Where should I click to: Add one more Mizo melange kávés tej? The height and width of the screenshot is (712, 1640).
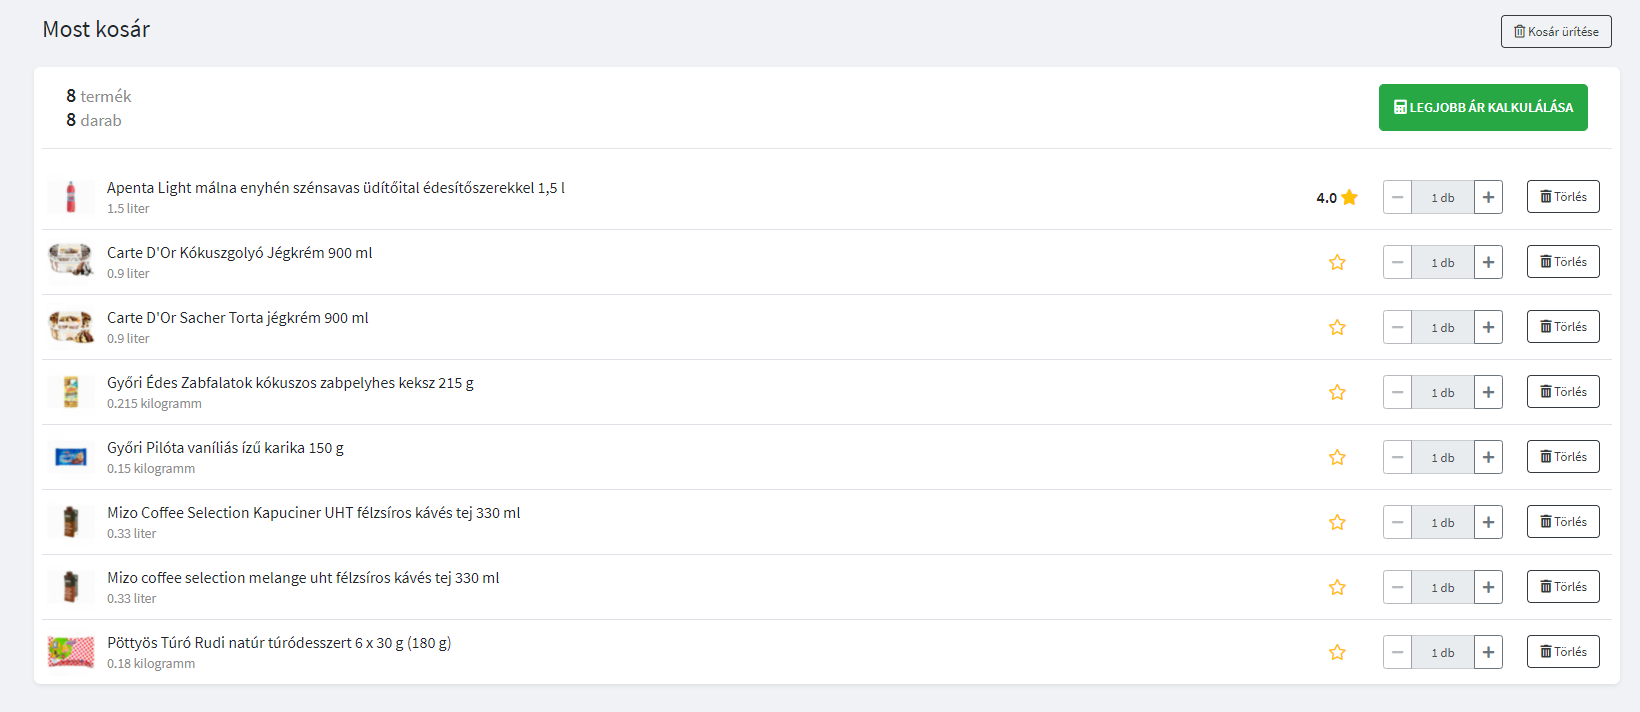[x=1488, y=588]
